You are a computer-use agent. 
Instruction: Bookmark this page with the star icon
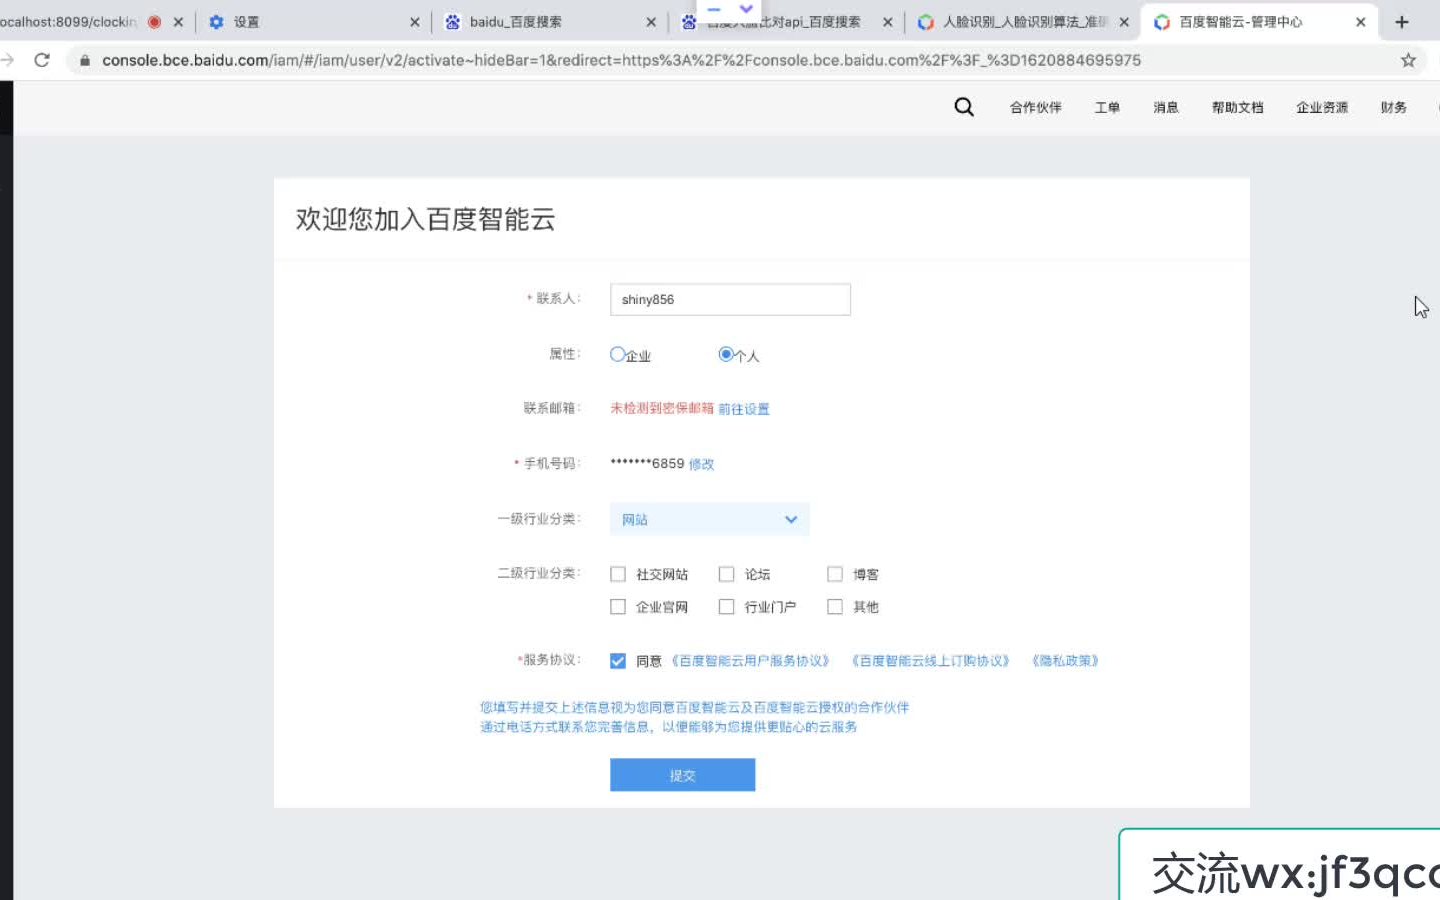(x=1408, y=60)
